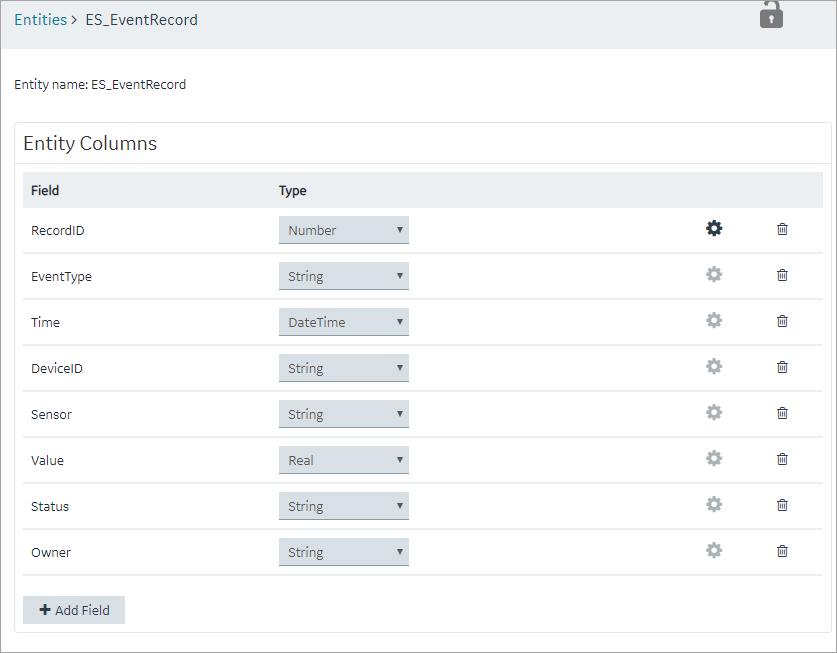
Task: Delete the RecordID field with trash icon
Action: pyautogui.click(x=782, y=229)
